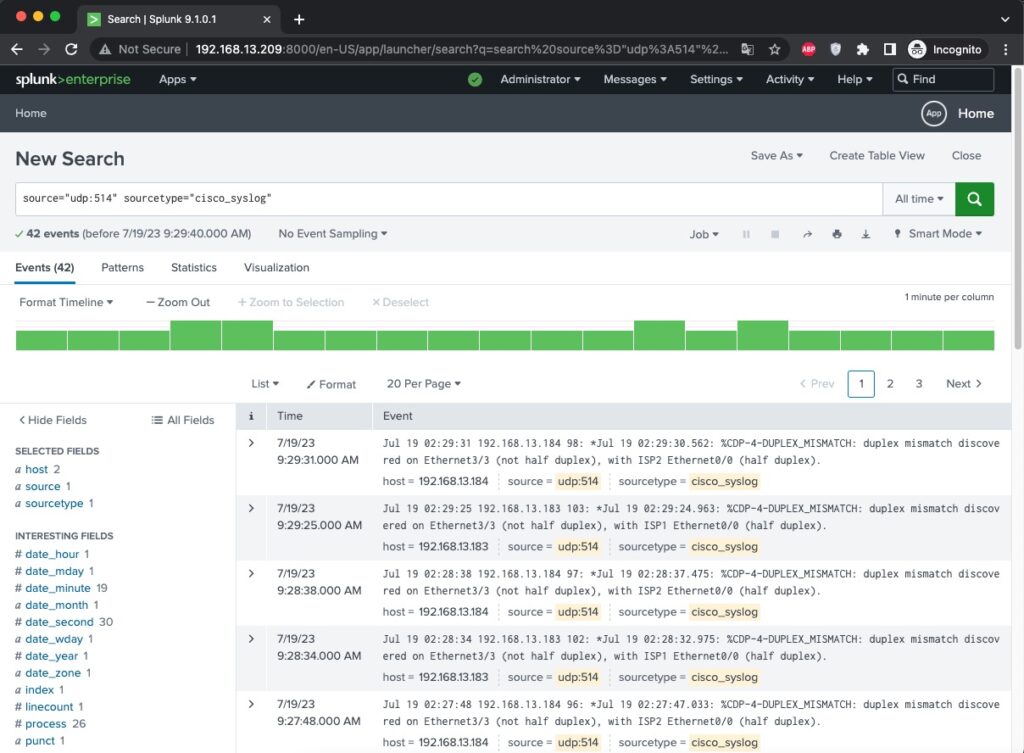Switch to the Visualization tab
This screenshot has height=753, width=1024.
click(277, 268)
